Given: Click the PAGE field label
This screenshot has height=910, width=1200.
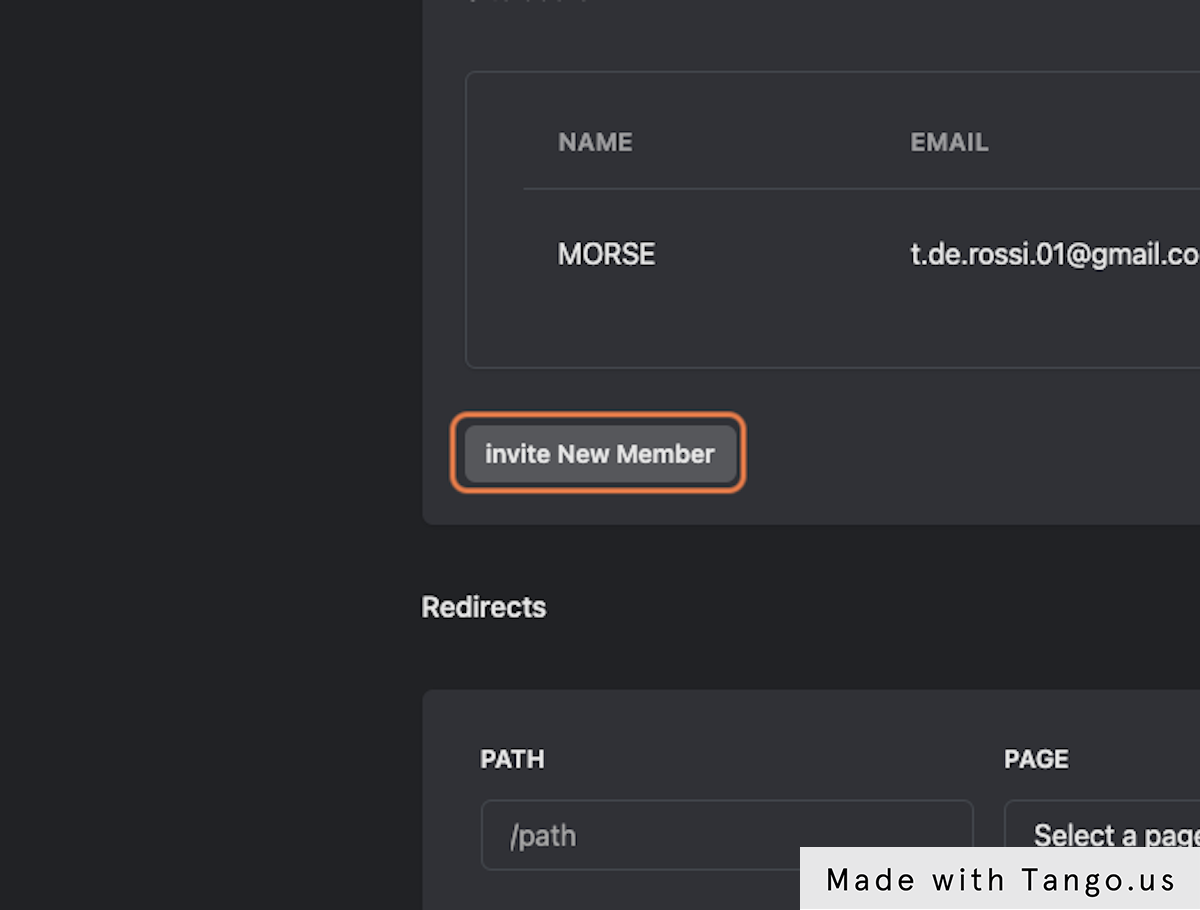Looking at the screenshot, I should [x=1036, y=759].
